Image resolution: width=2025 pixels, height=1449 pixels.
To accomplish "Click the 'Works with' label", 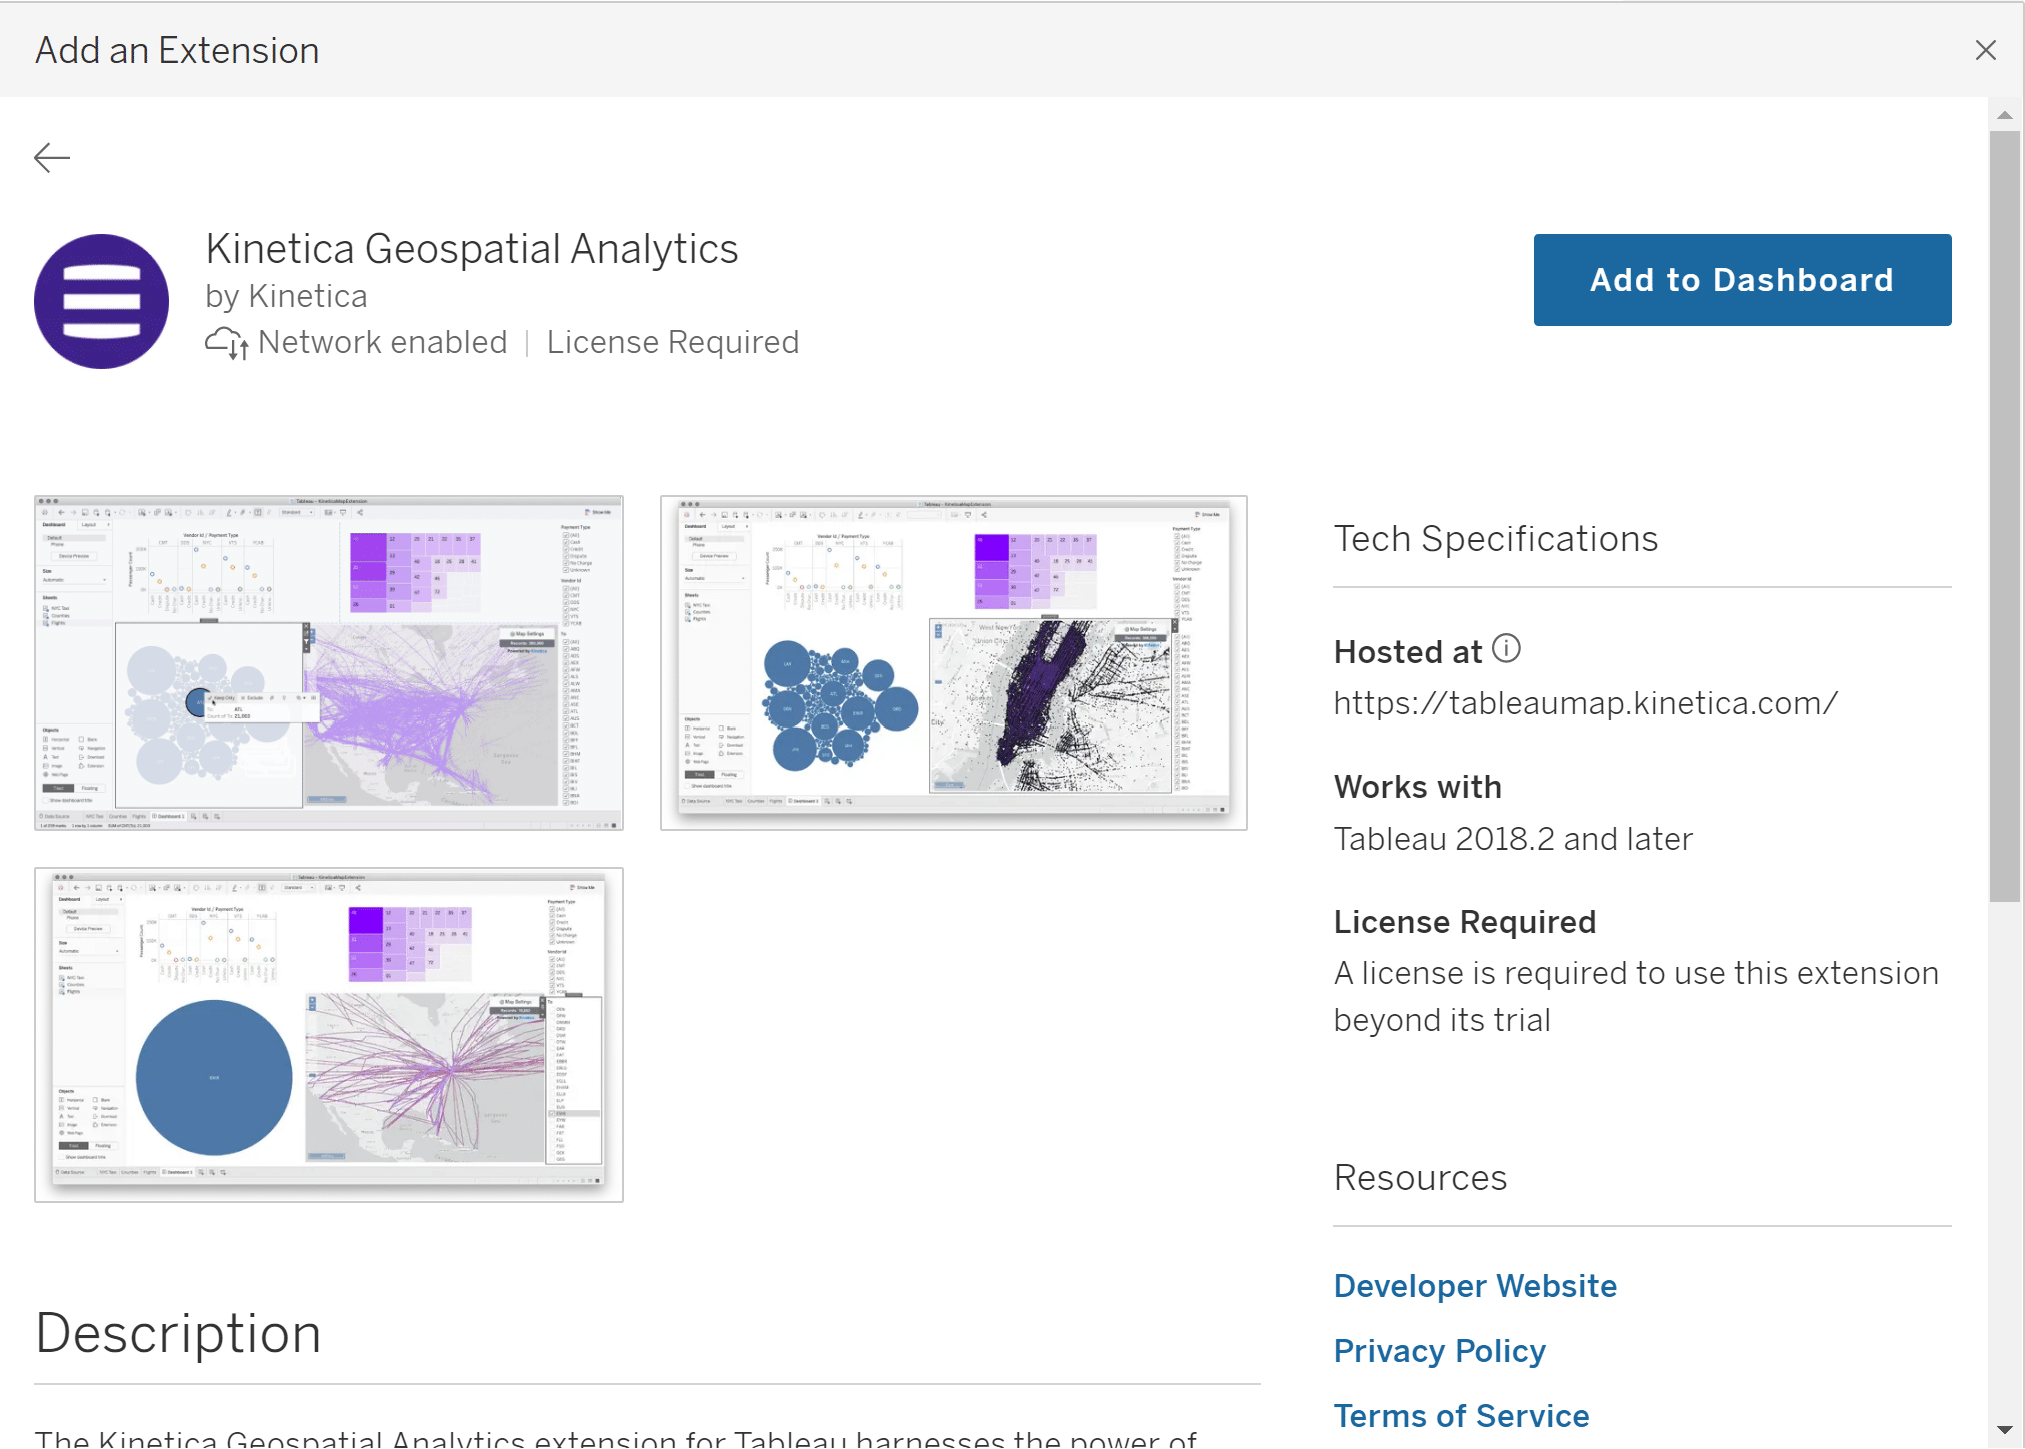I will click(x=1417, y=787).
